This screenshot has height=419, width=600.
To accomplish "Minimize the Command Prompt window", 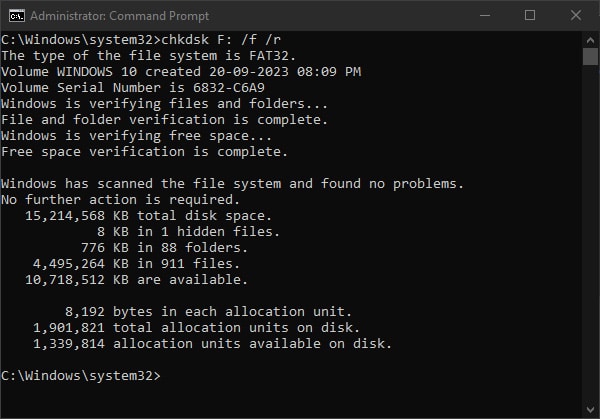I will pos(484,15).
